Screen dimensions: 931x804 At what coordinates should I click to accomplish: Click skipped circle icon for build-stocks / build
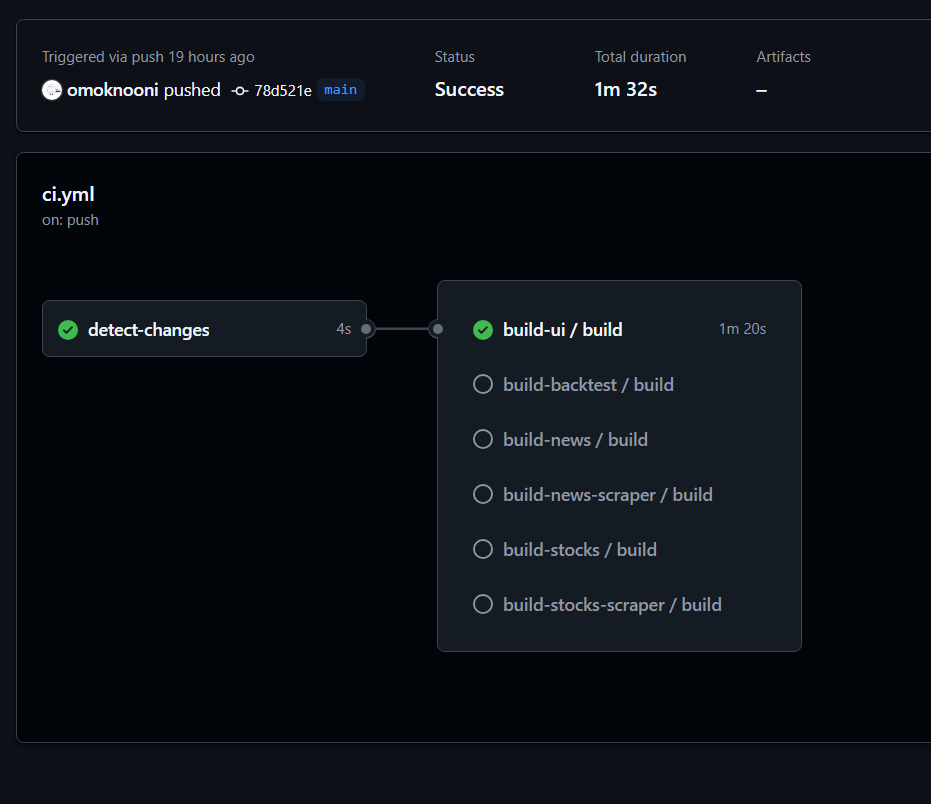tap(483, 549)
